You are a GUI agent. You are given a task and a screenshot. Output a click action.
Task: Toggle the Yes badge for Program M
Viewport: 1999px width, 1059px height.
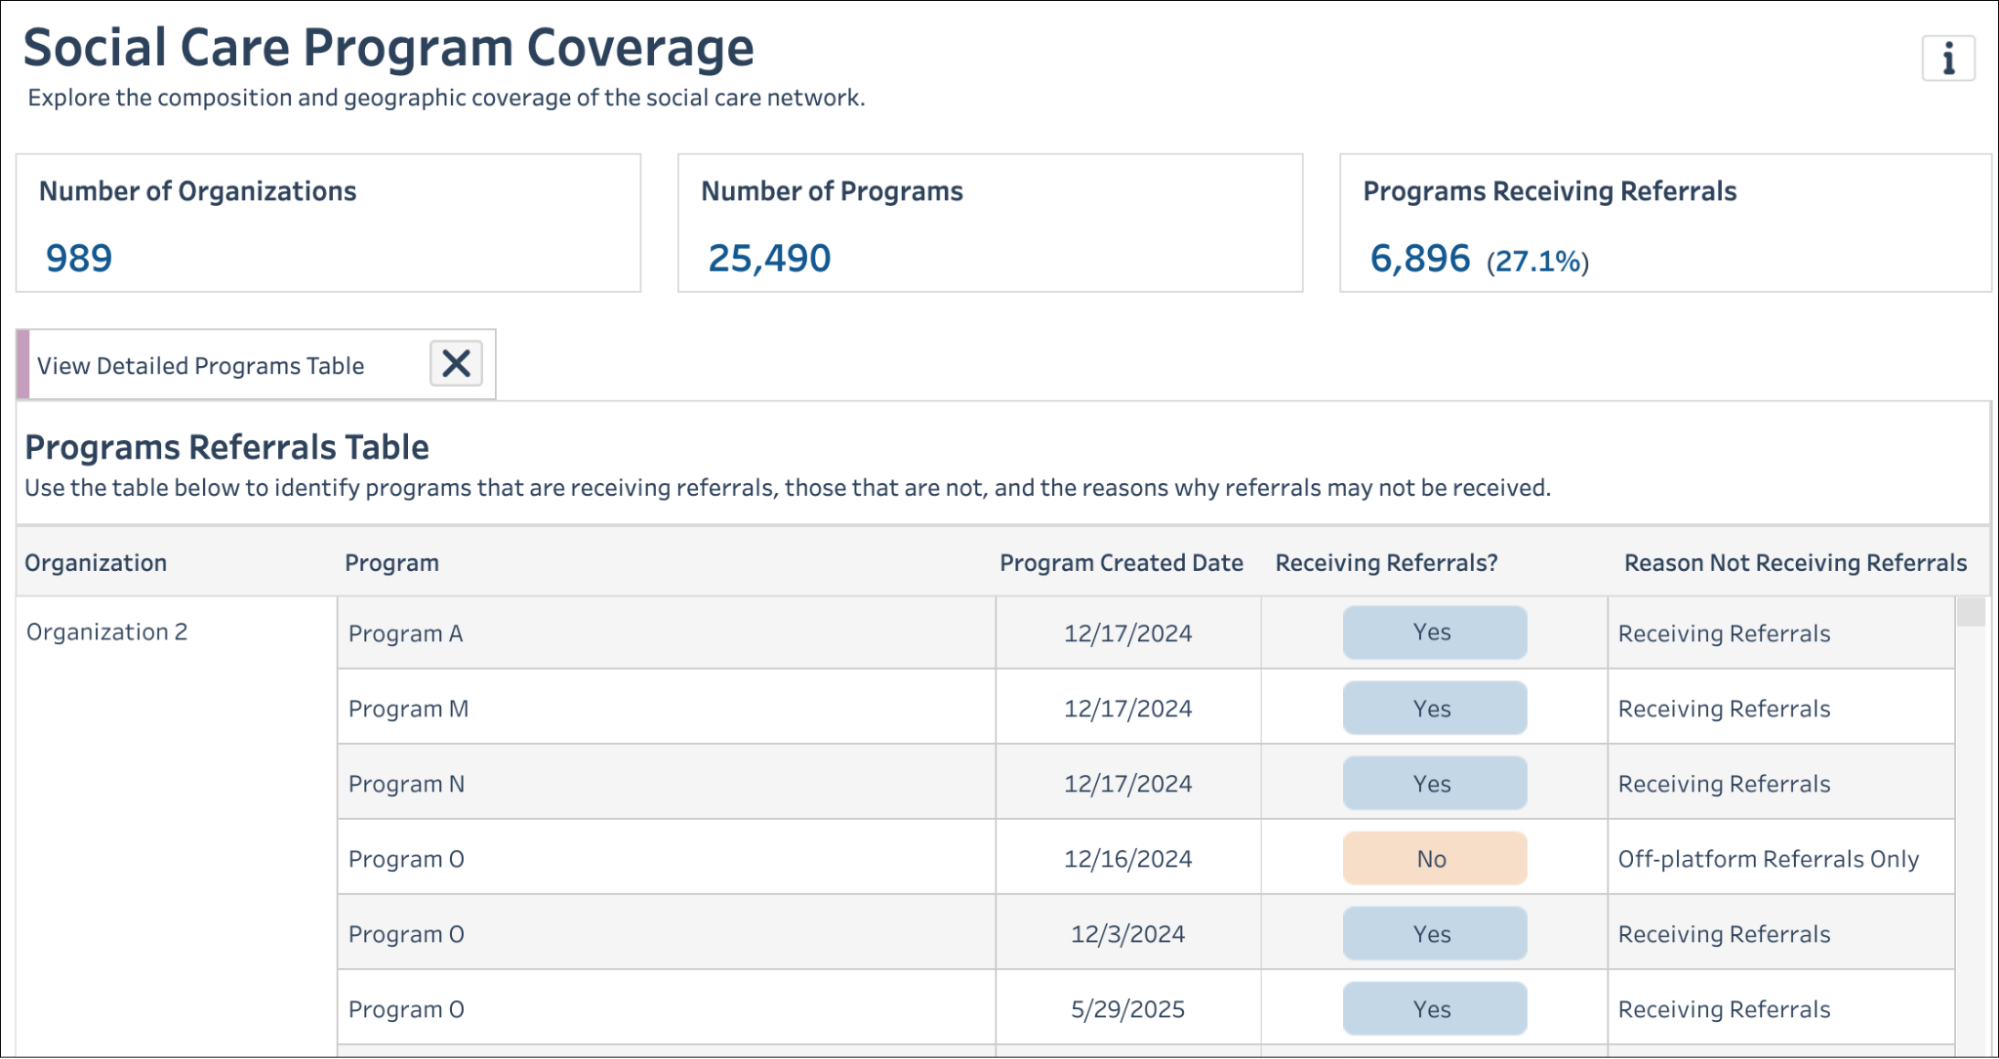pyautogui.click(x=1434, y=707)
